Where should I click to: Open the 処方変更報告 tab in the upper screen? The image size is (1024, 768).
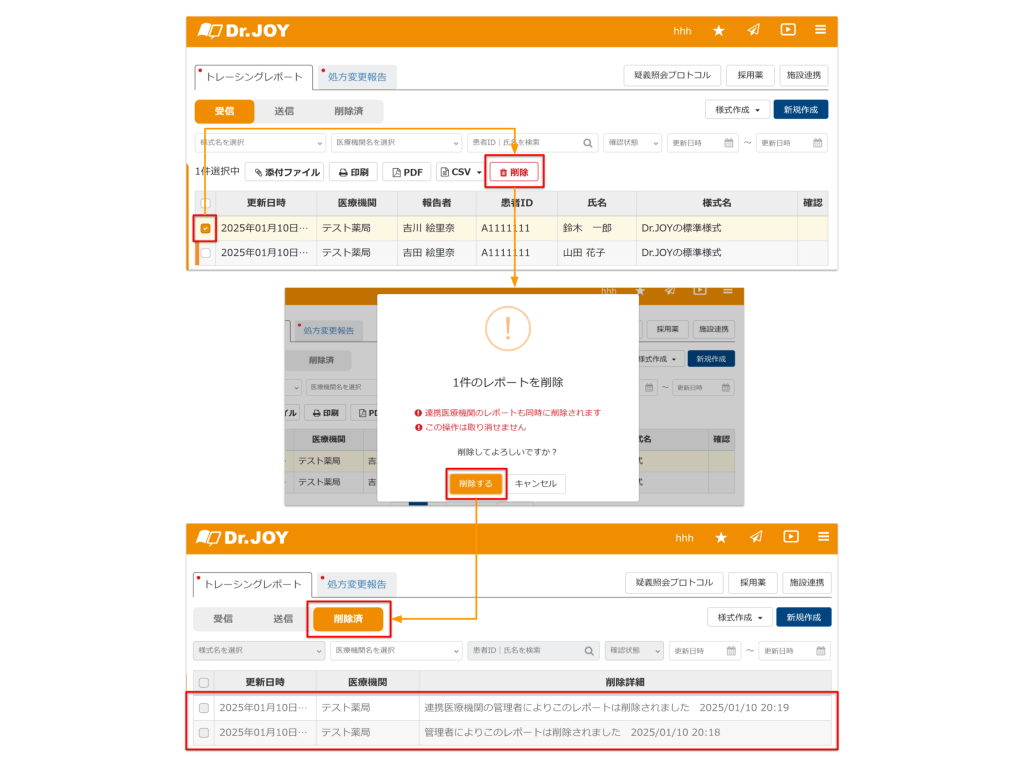click(x=357, y=77)
